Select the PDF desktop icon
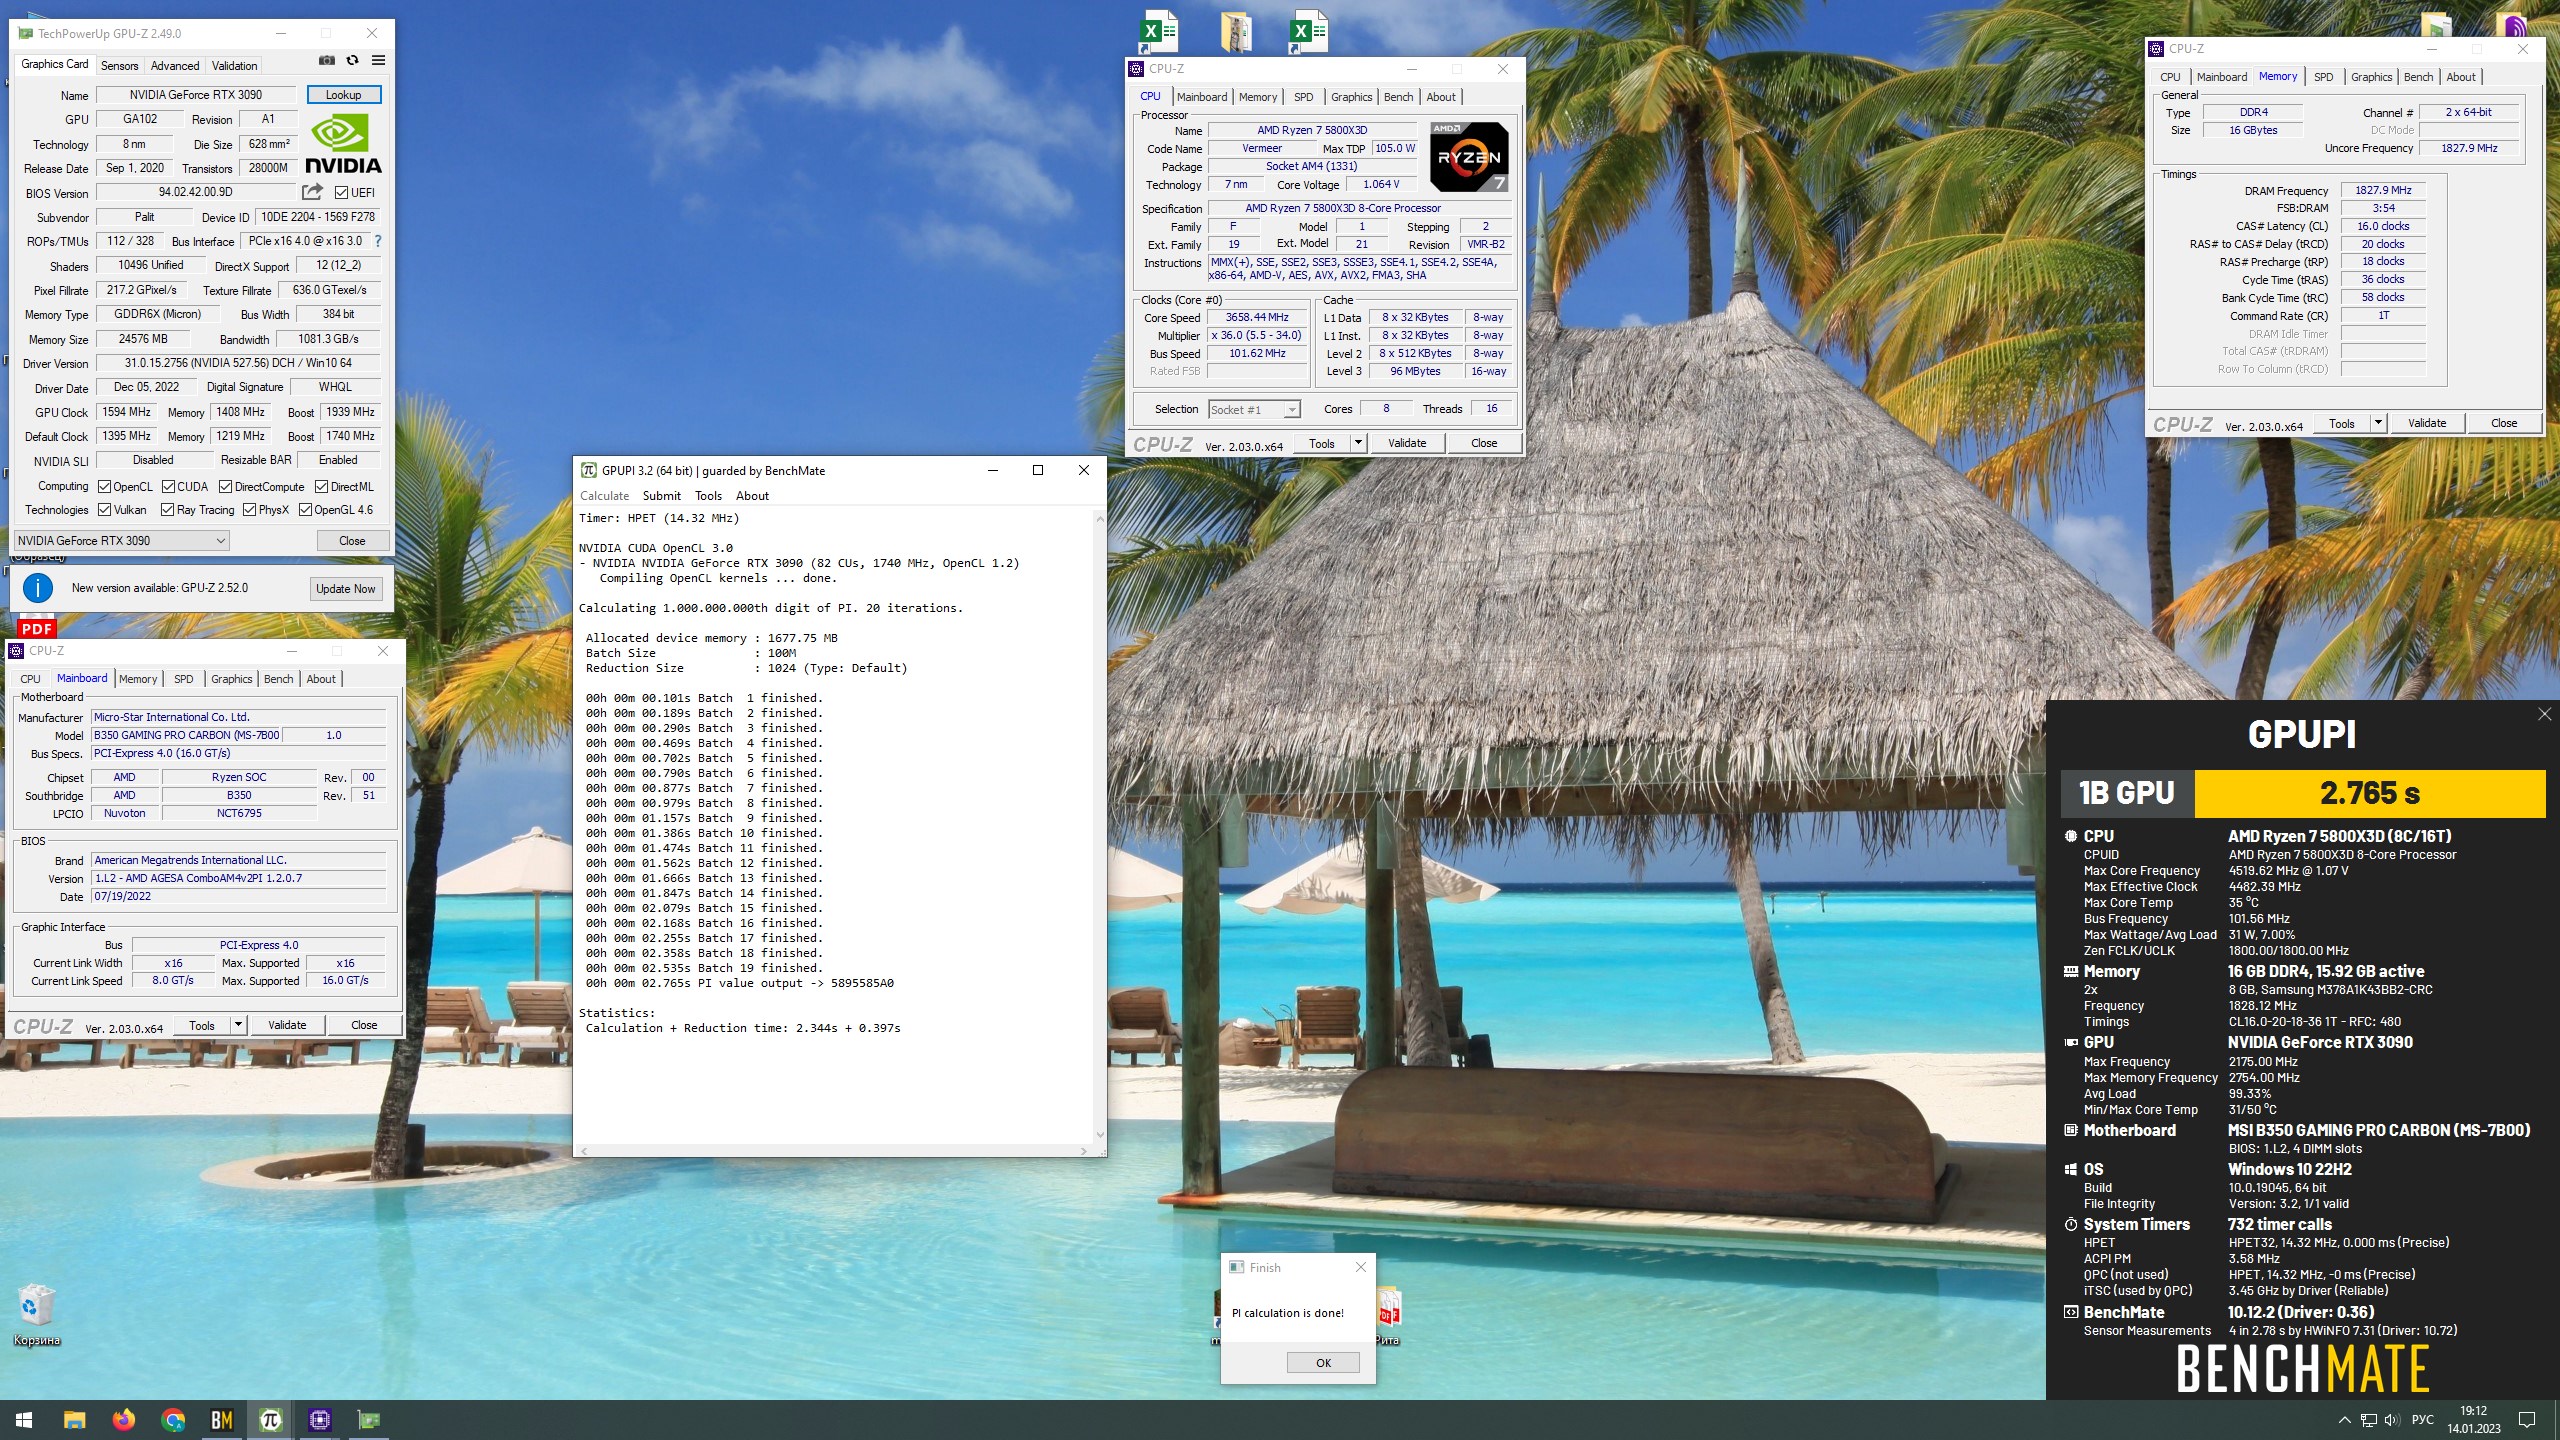This screenshot has width=2560, height=1440. (x=37, y=627)
